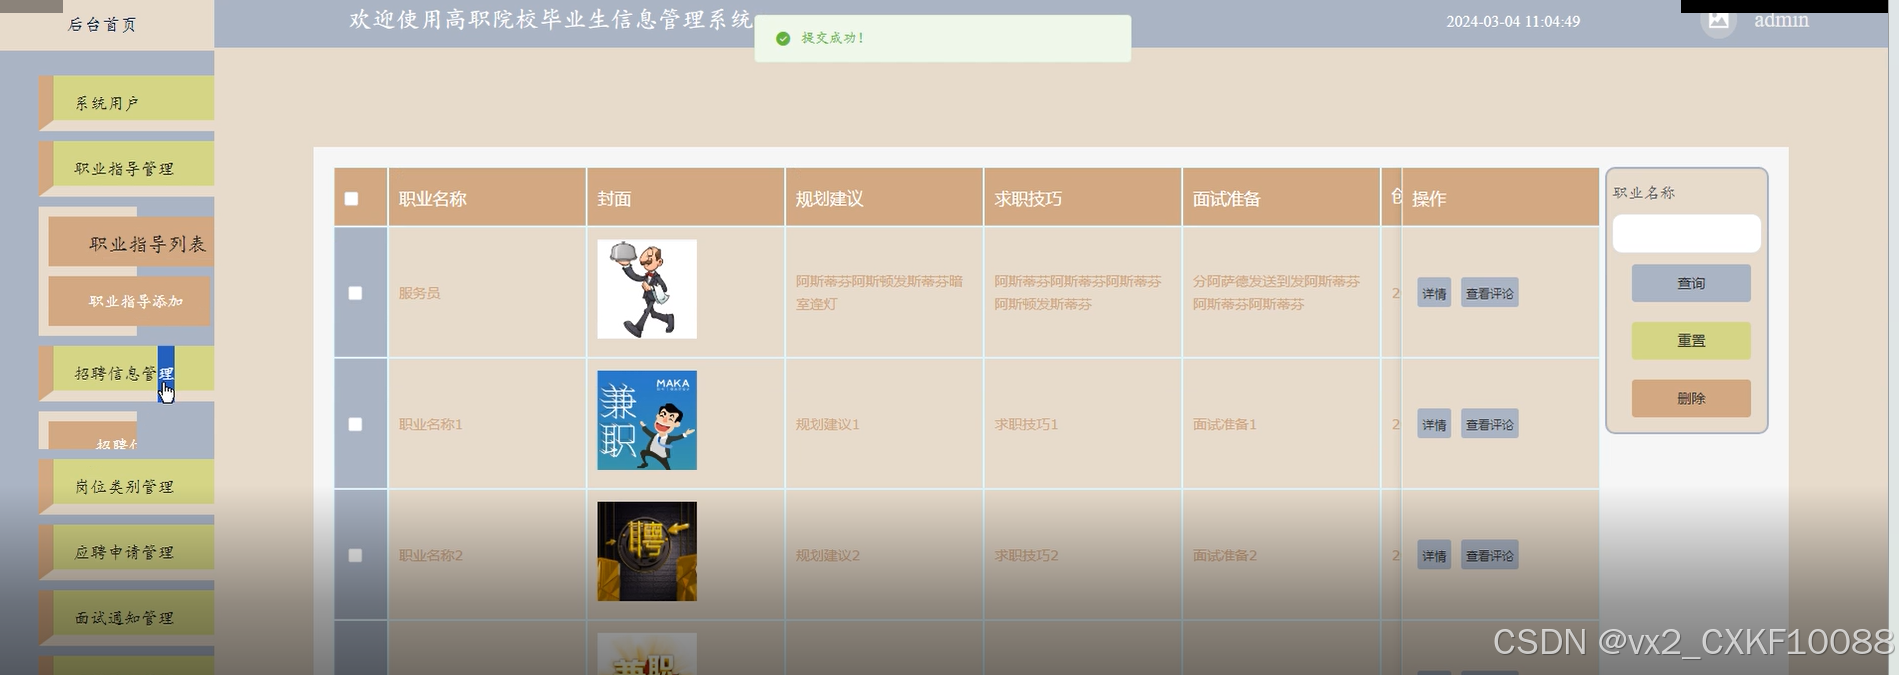Click the 重置 reset button

click(1691, 341)
